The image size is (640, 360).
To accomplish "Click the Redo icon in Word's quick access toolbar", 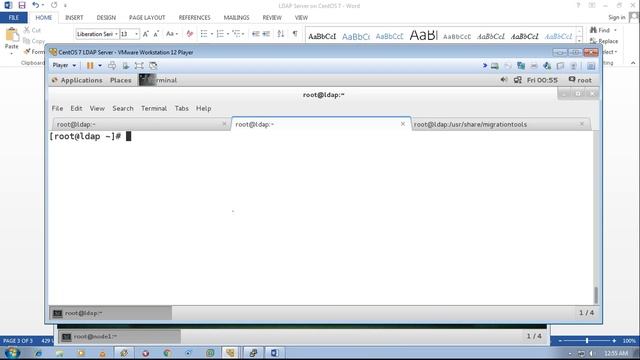I will pos(54,5).
